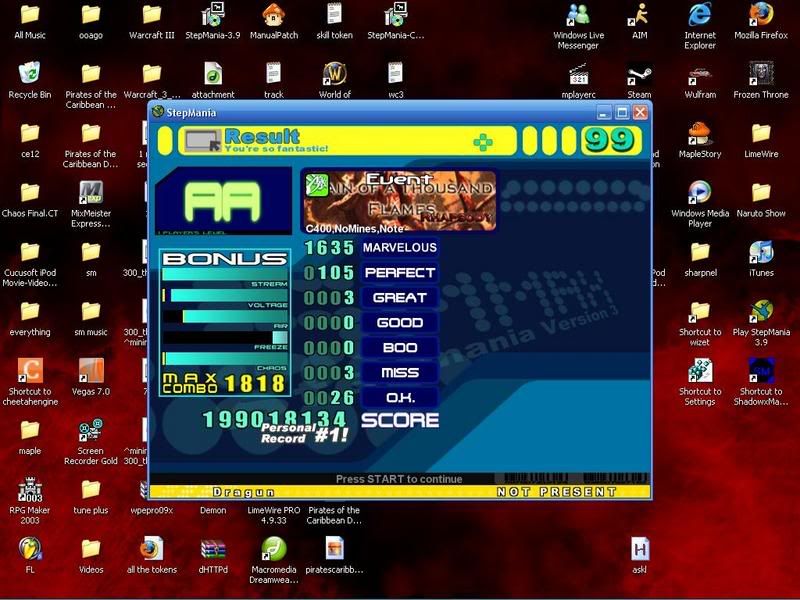Click the song banner image in results
Viewport: 800px width, 600px height.
pyautogui.click(x=399, y=198)
